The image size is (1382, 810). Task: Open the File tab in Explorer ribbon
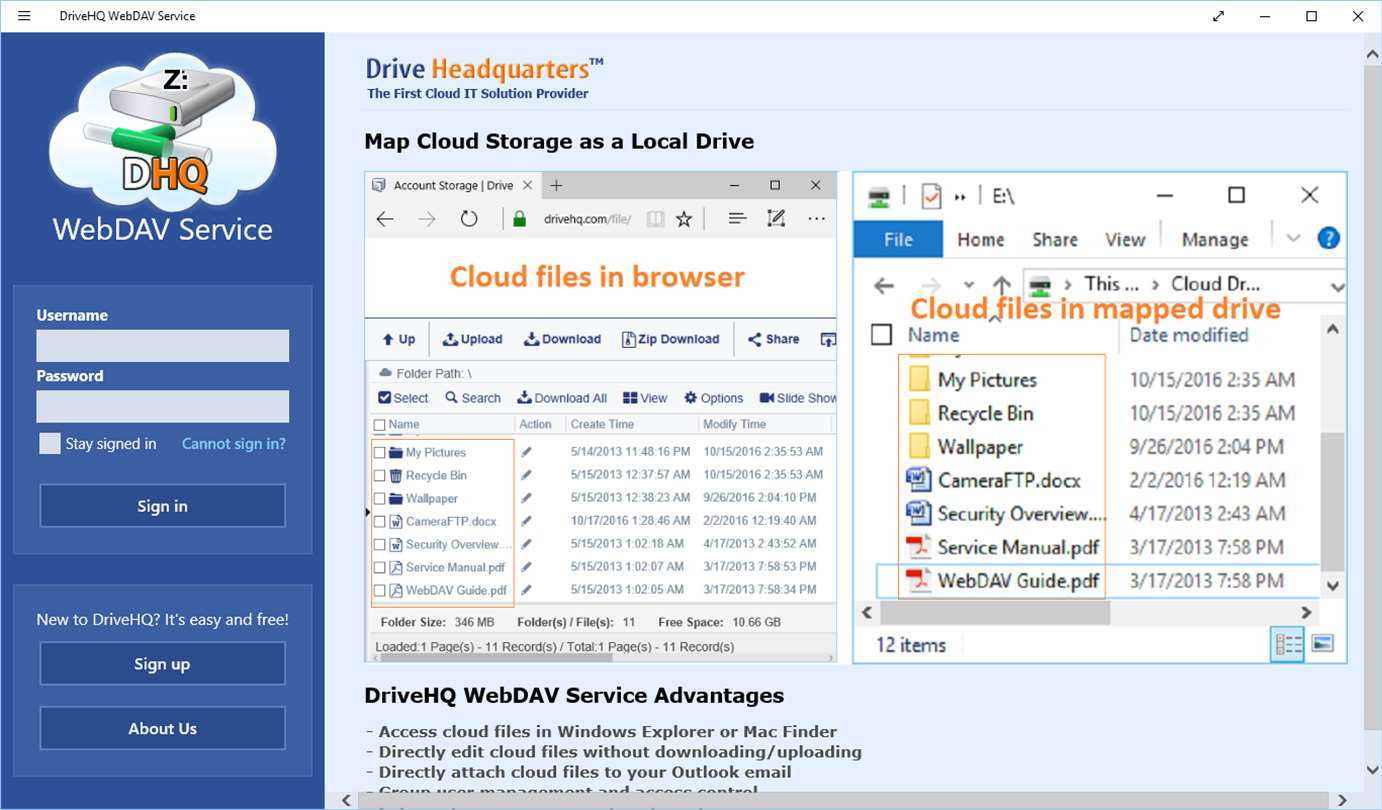pyautogui.click(x=898, y=240)
